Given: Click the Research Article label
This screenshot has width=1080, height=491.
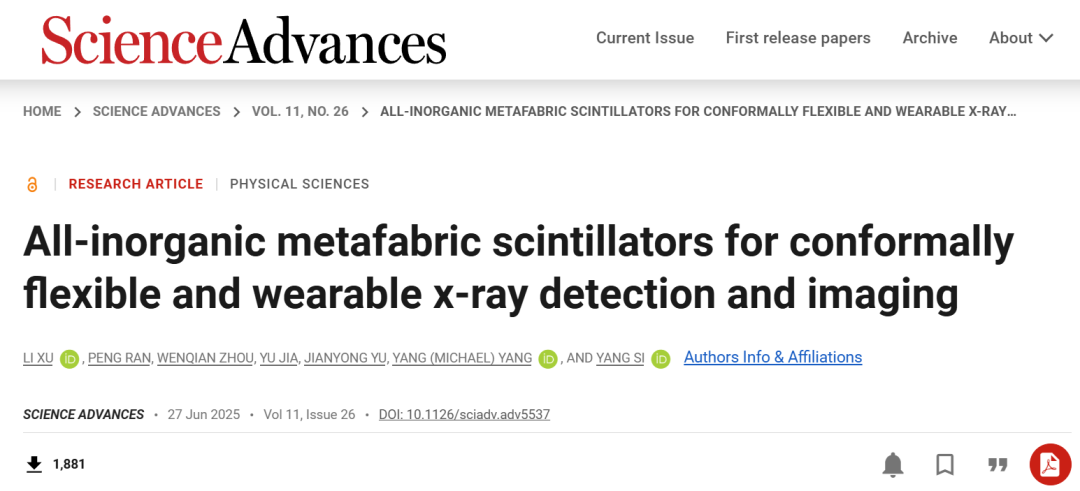Looking at the screenshot, I should [x=136, y=184].
